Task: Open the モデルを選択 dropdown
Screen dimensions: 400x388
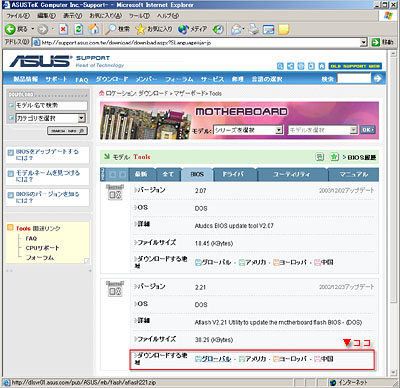Action: 323,130
